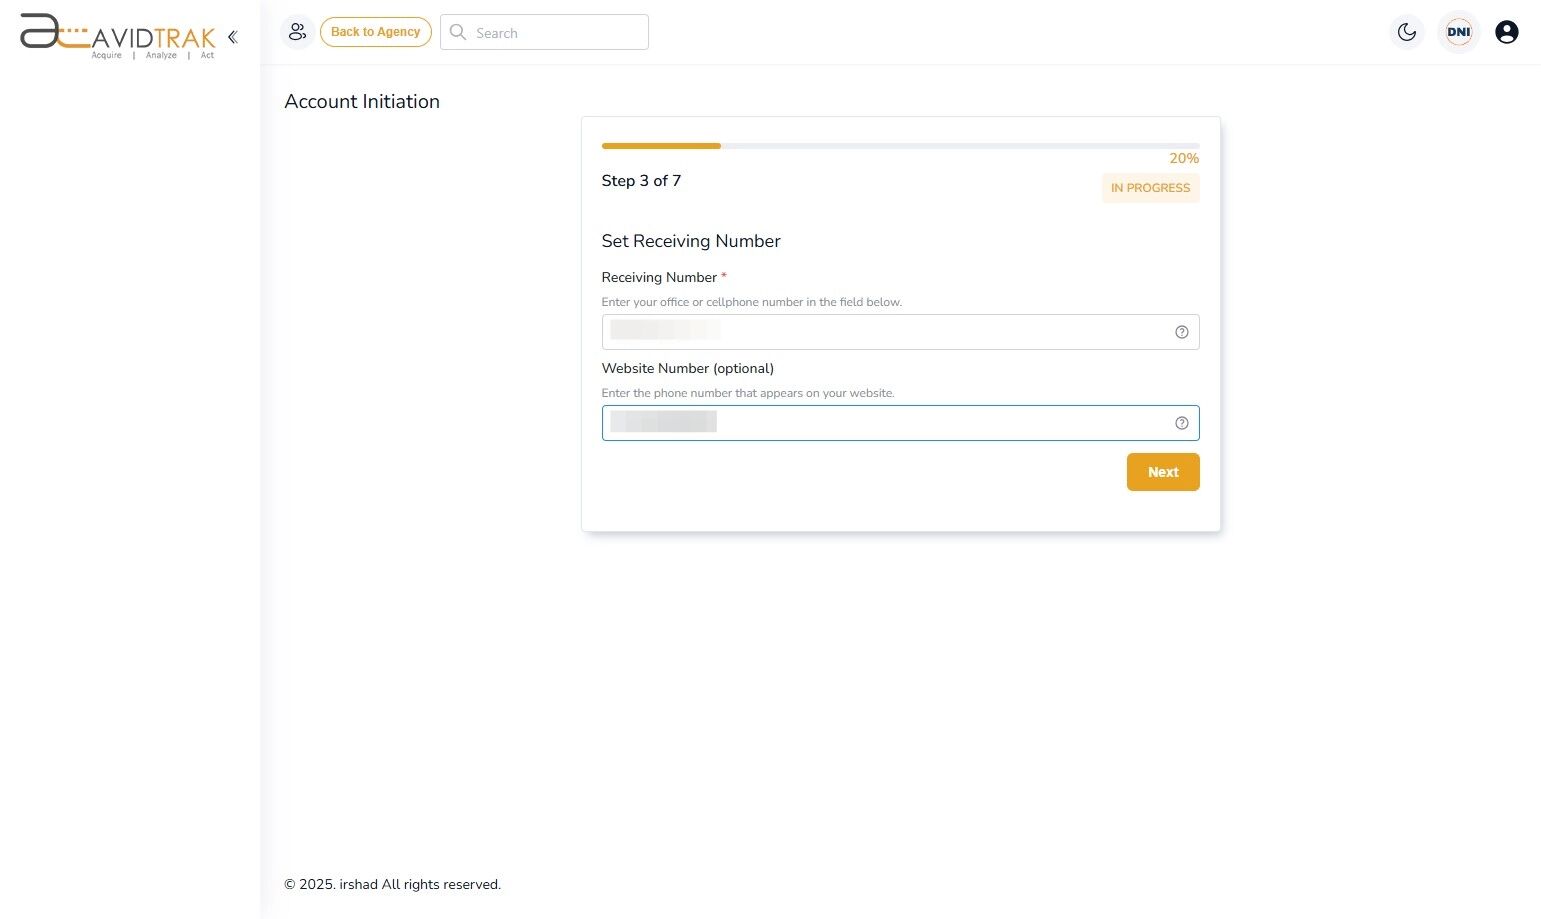This screenshot has width=1541, height=919.
Task: Focus the Receiving Number input field
Action: 880,331
